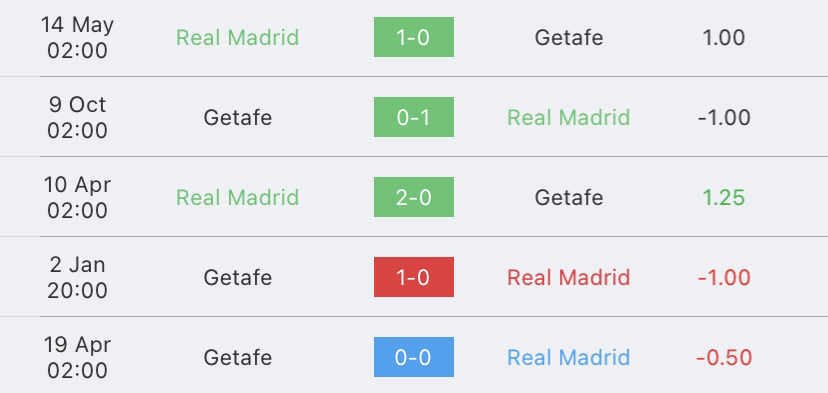Viewport: 828px width, 393px height.
Task: Click the 2 Jan 20:00 date cell
Action: (x=77, y=277)
